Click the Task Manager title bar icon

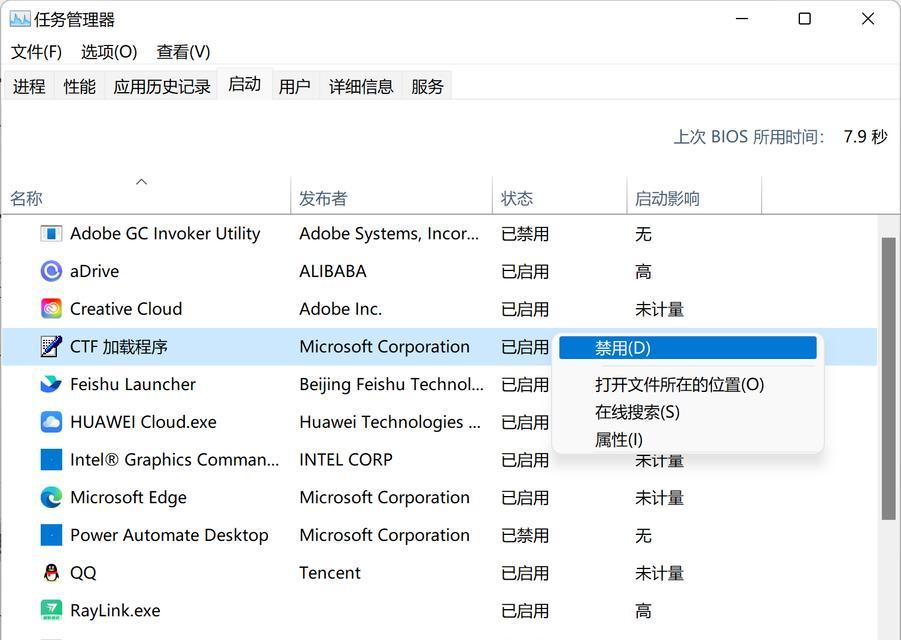click(20, 20)
